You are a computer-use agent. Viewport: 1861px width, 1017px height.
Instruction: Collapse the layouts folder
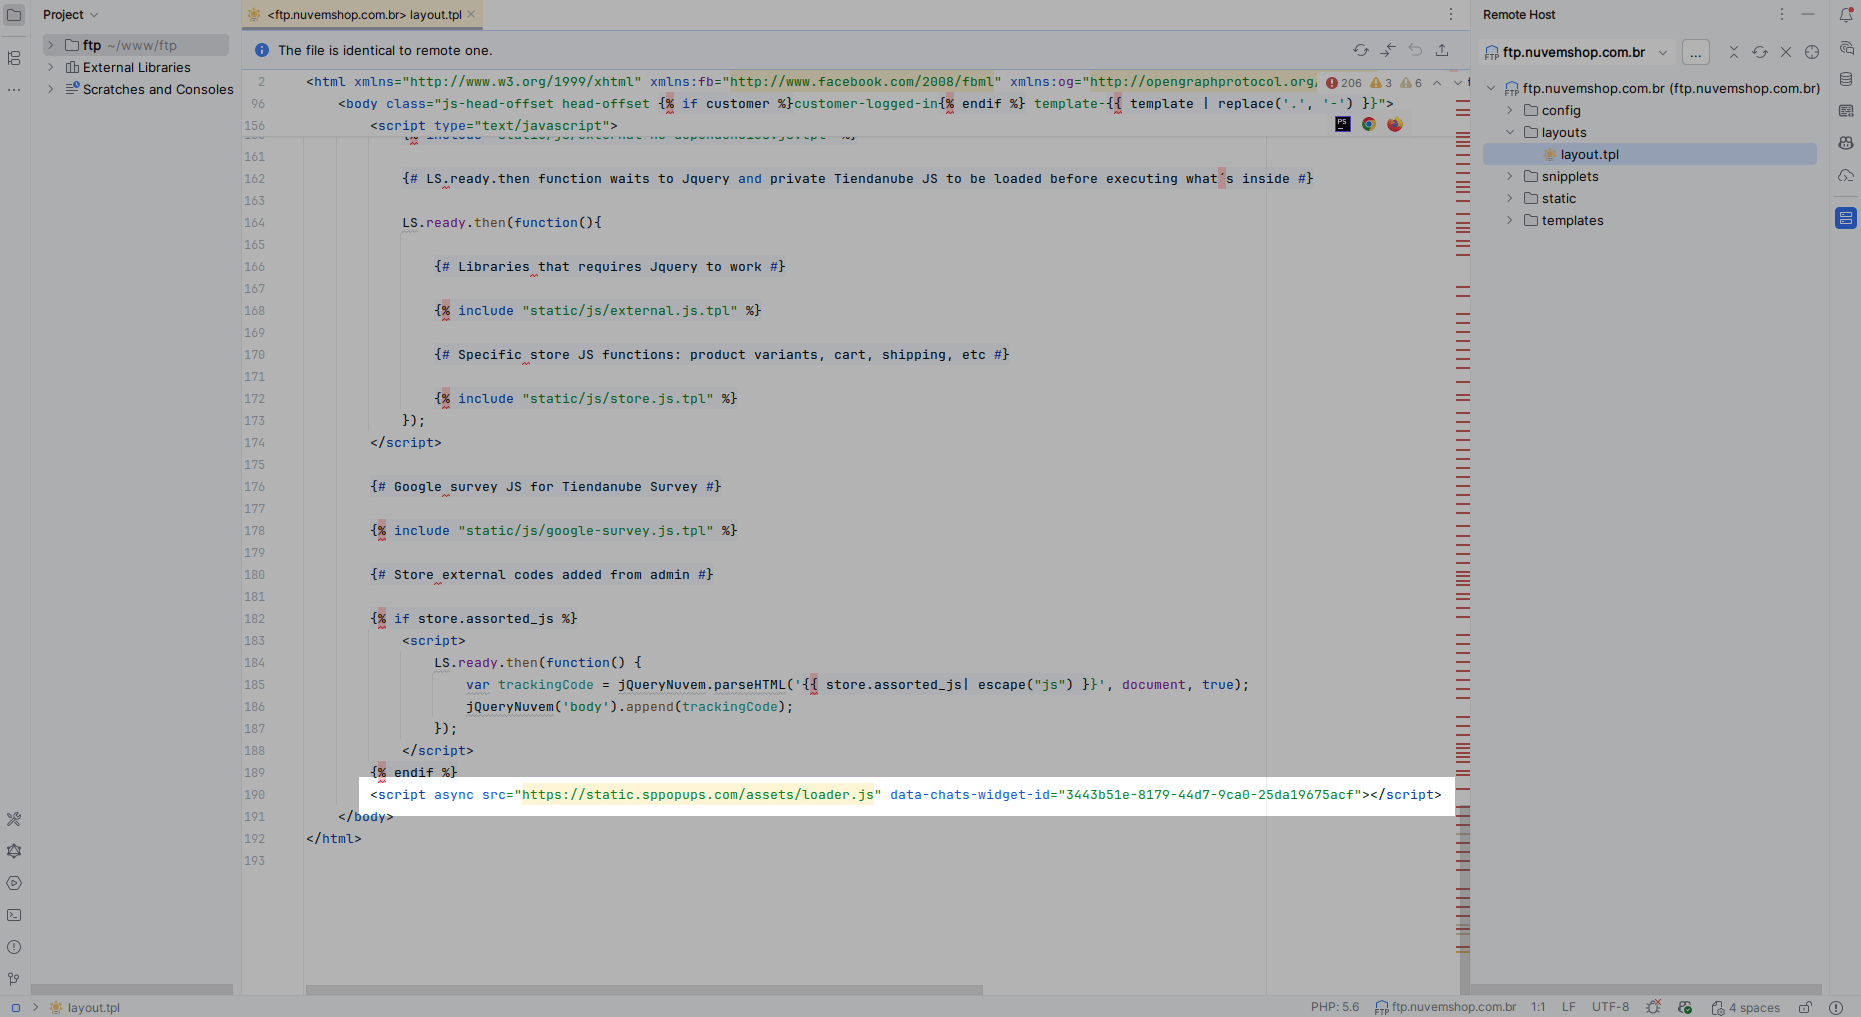coord(1510,132)
